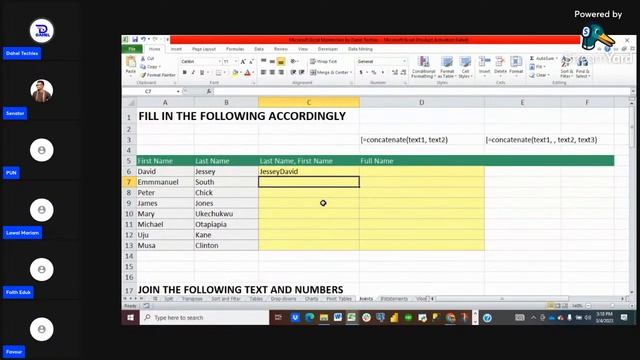Switch to the Insert ribbon tab
Viewport: 640px width, 360px height.
point(176,49)
